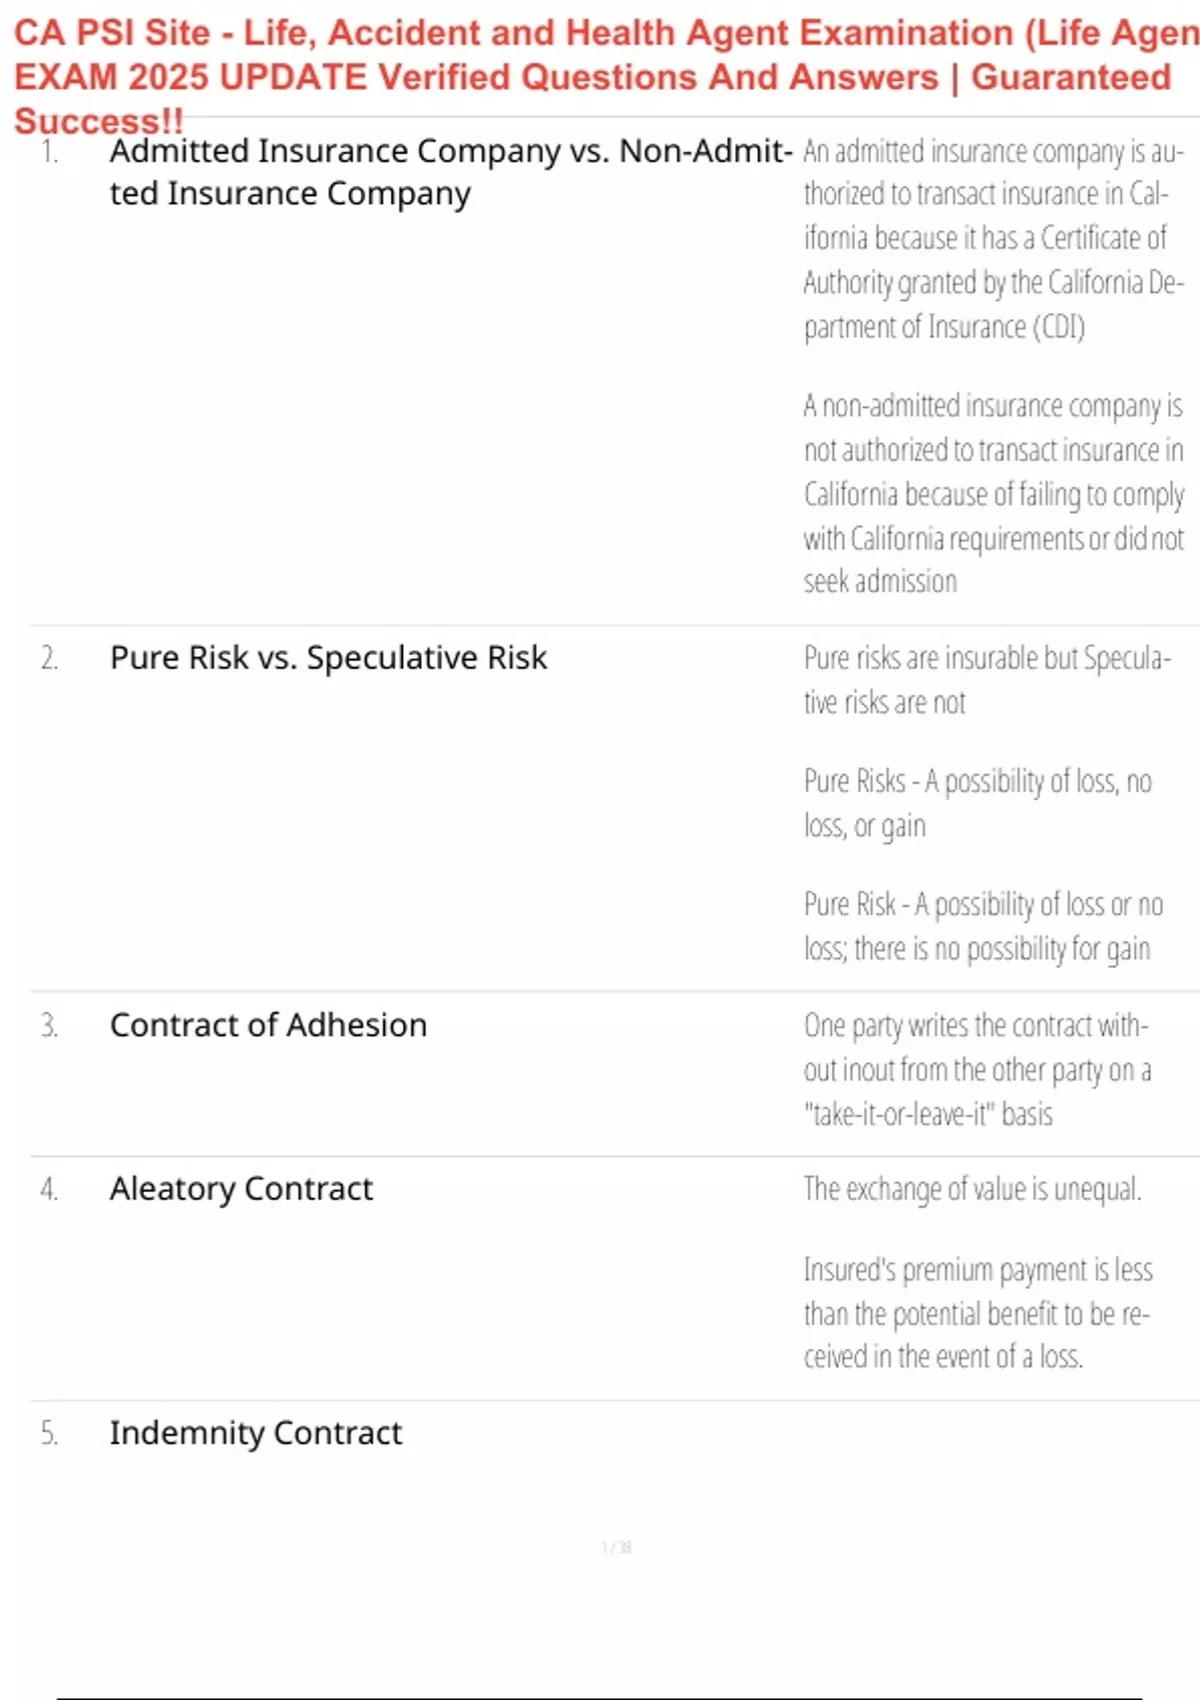The height and width of the screenshot is (1700, 1200).
Task: Select the 'Indemnity Contract' term
Action: [255, 1433]
